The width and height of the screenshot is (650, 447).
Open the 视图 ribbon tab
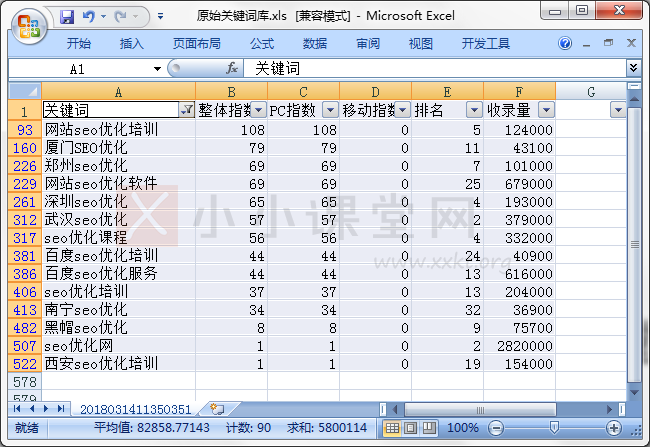click(420, 44)
